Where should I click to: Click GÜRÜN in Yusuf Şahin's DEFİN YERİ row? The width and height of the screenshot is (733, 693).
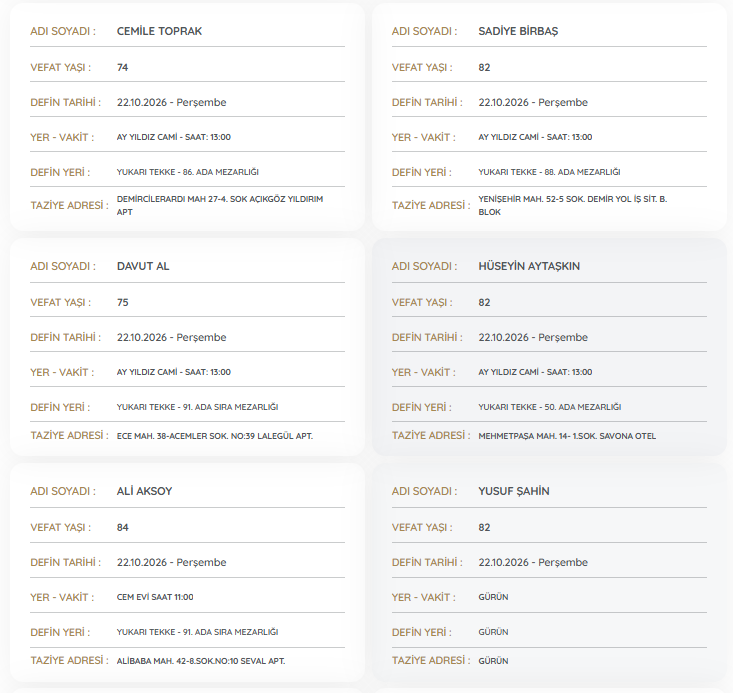(x=493, y=632)
